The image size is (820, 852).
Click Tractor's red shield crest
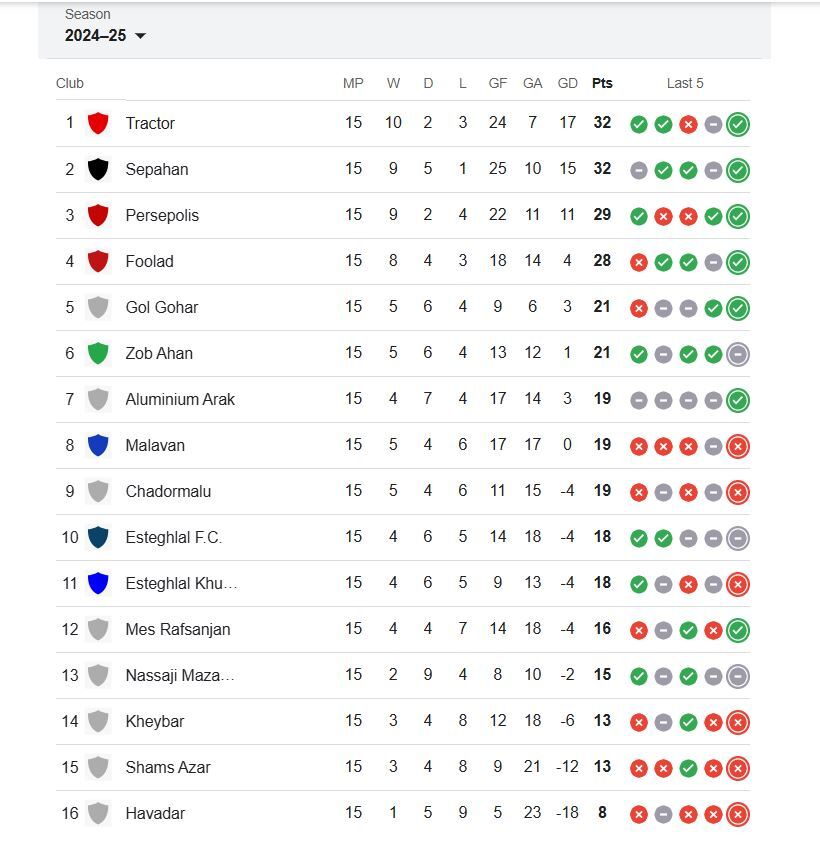tap(98, 123)
